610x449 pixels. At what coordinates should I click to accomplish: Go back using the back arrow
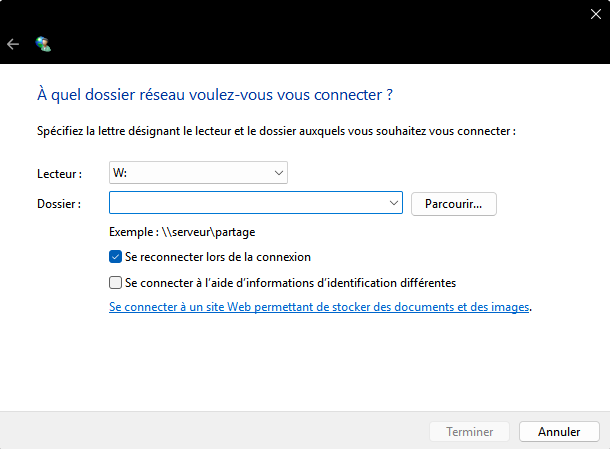coord(13,44)
